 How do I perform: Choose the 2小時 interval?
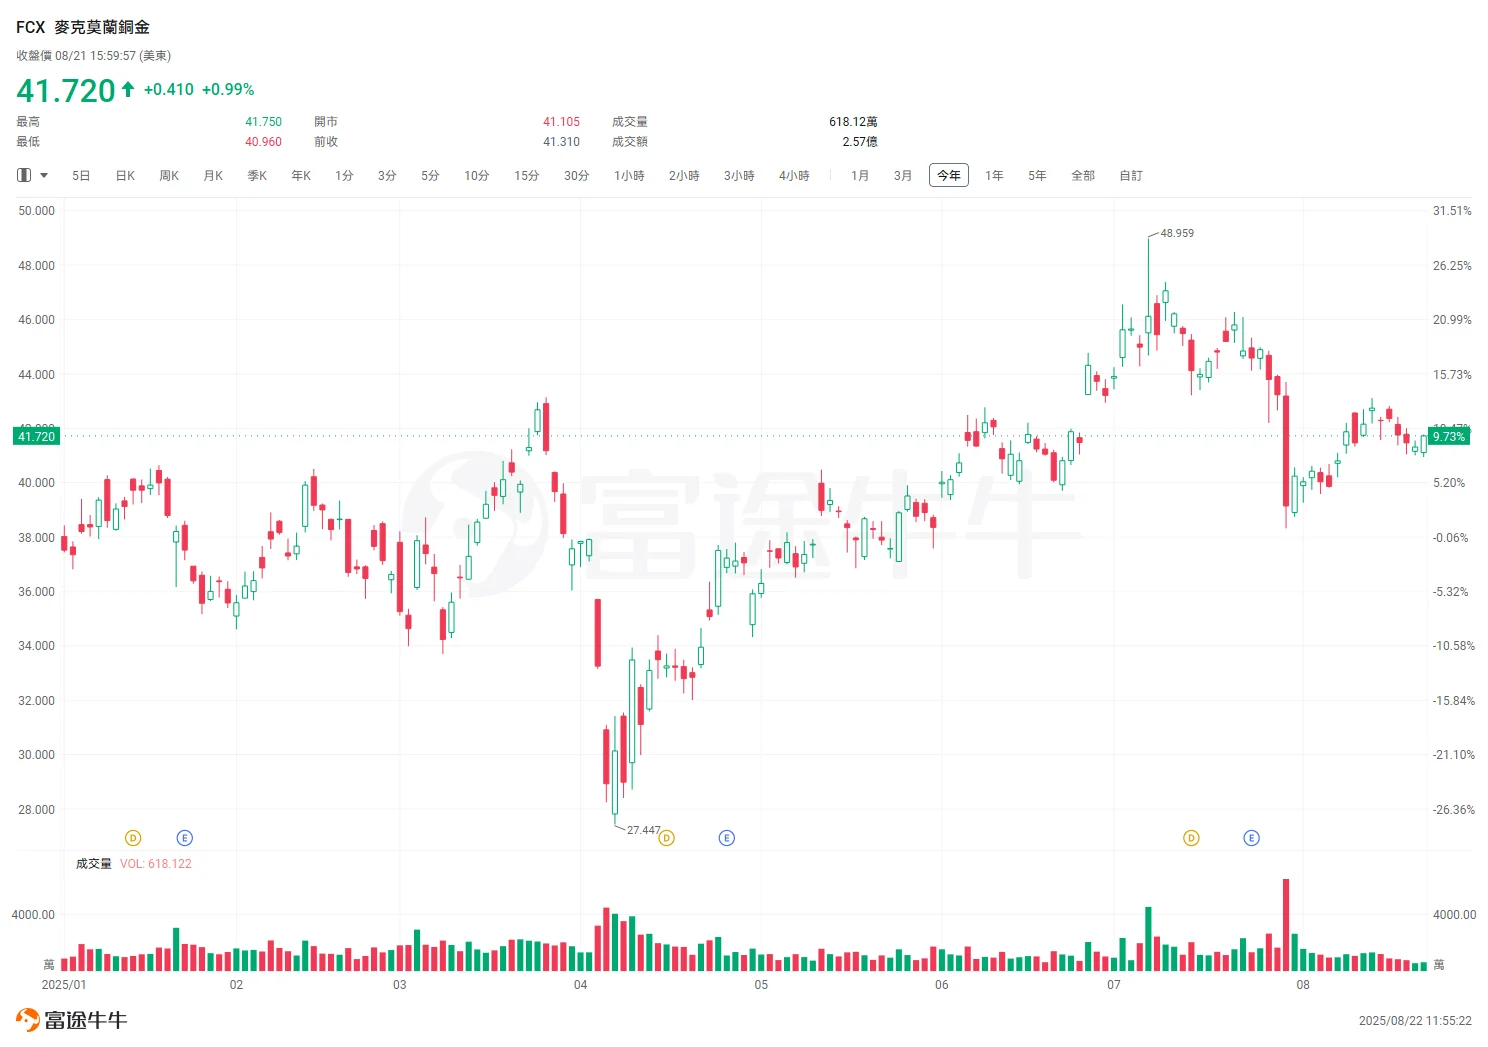tap(684, 175)
